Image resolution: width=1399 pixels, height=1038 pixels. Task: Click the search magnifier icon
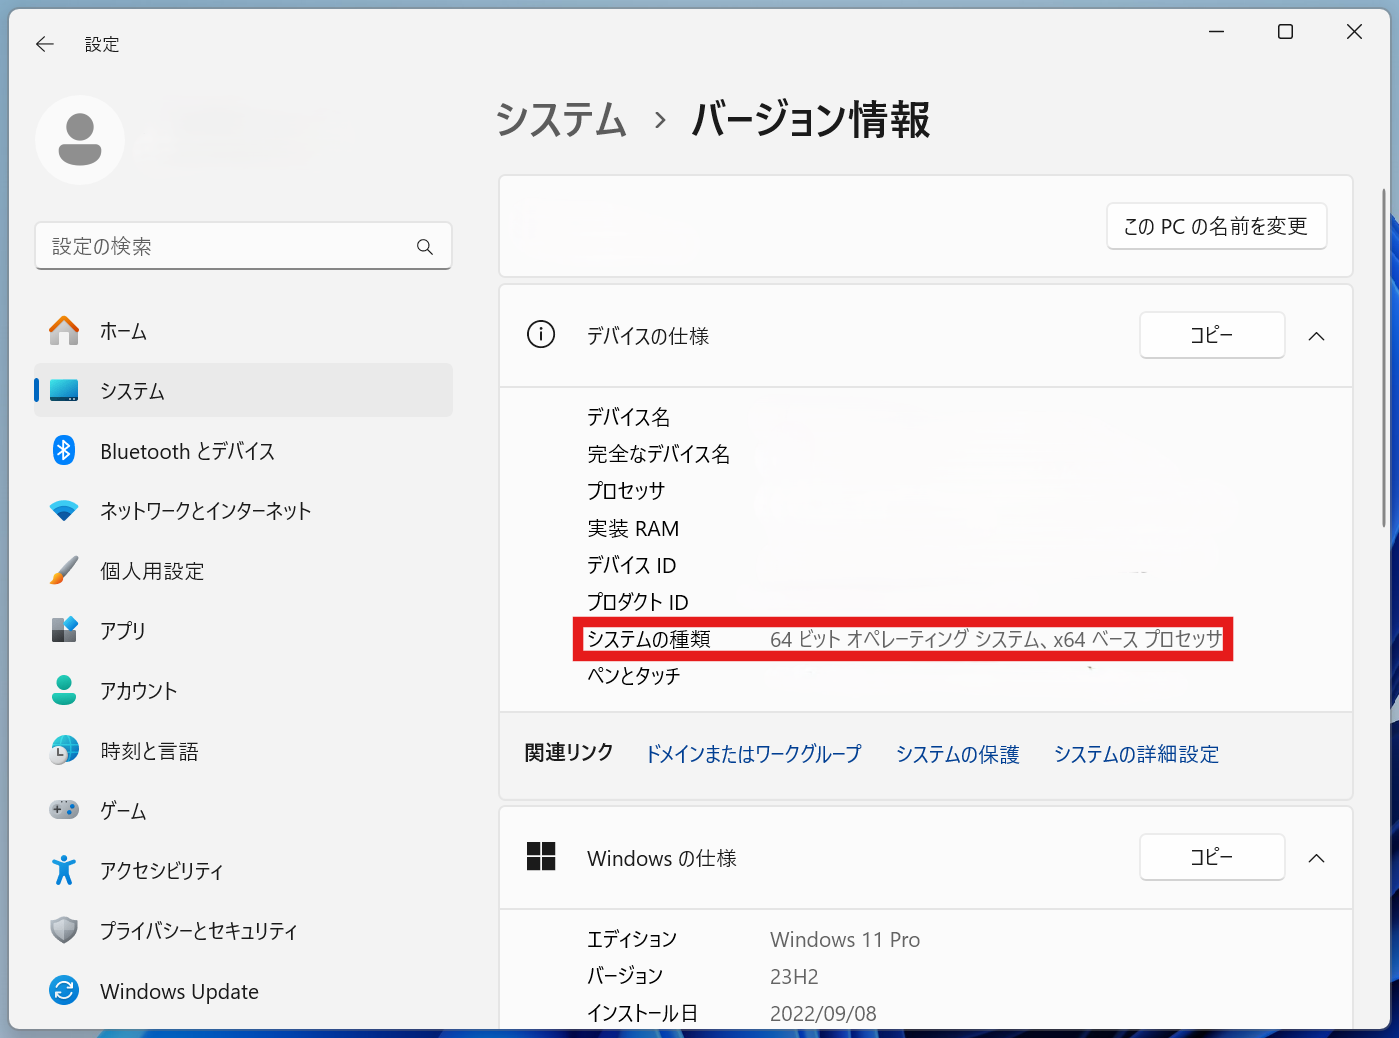pyautogui.click(x=425, y=247)
